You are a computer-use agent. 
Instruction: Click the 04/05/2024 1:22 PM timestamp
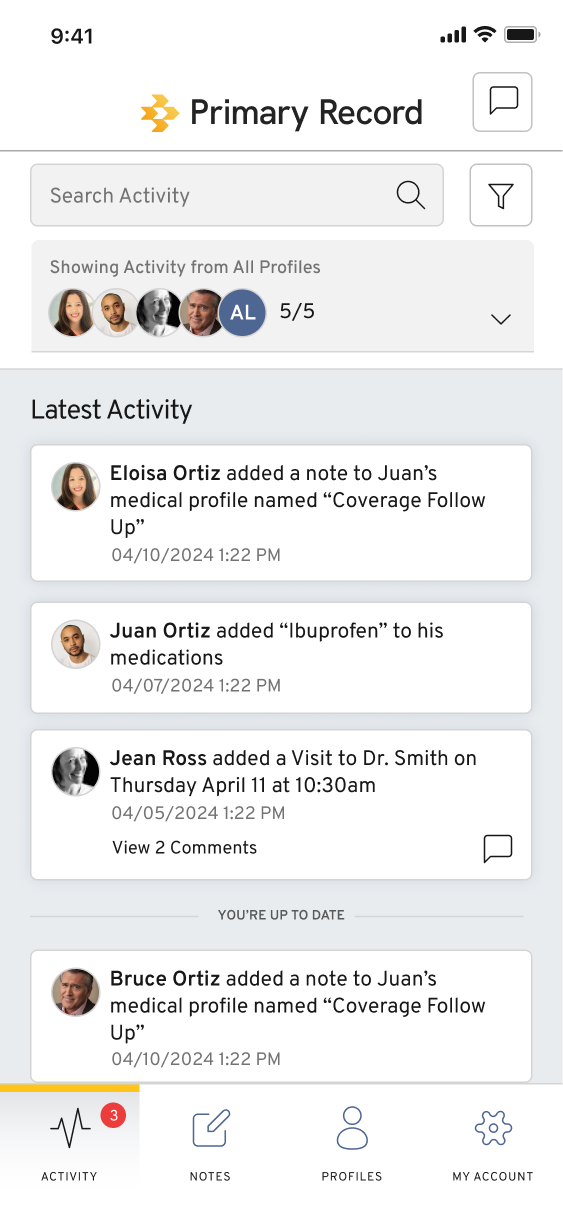[x=198, y=814]
